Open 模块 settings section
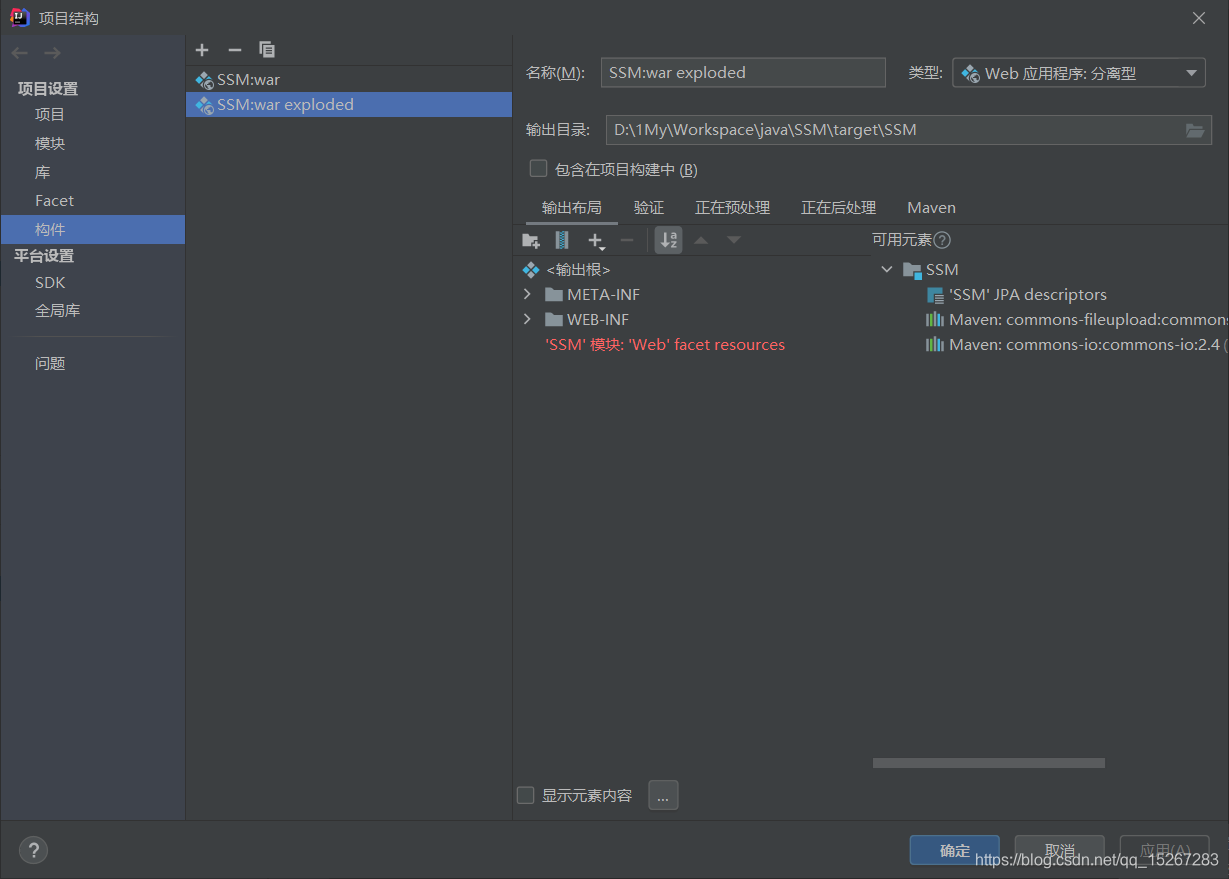 (50, 144)
